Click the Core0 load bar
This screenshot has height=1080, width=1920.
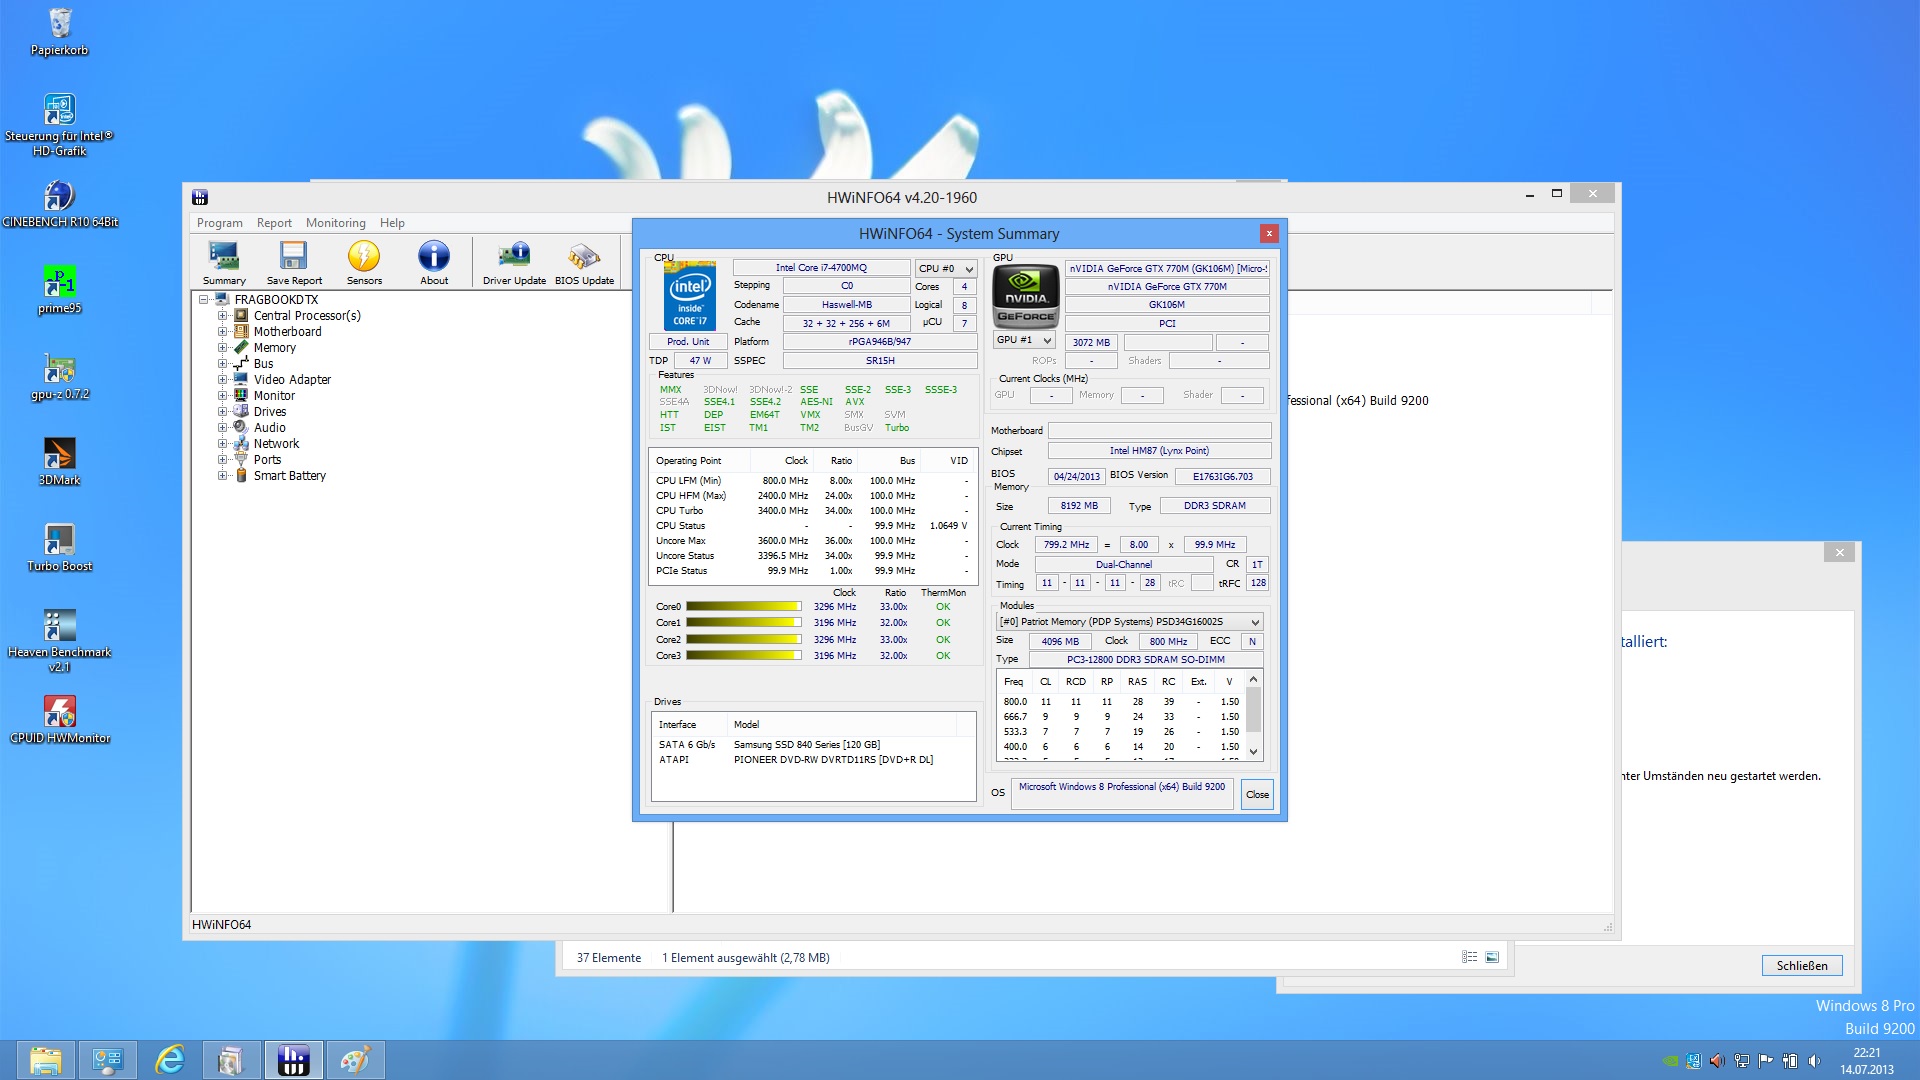point(743,607)
